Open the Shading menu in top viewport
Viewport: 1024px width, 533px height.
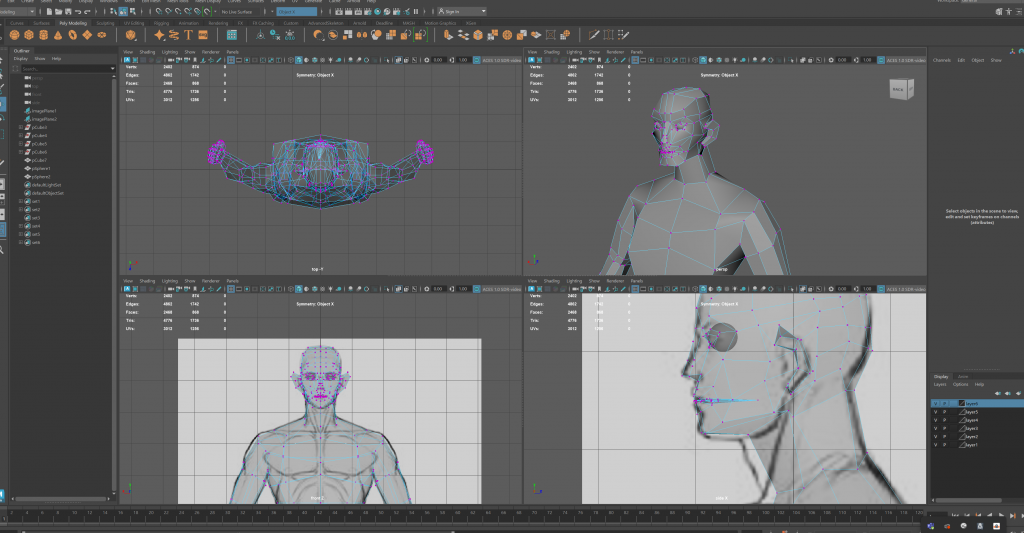[x=147, y=51]
